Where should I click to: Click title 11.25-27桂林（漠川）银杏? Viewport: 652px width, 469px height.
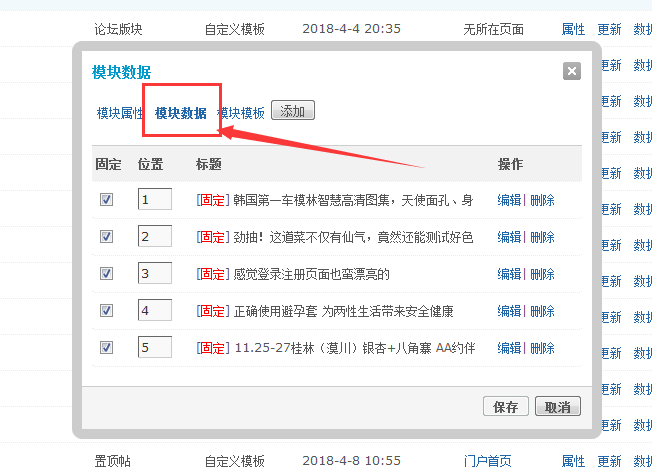point(355,348)
